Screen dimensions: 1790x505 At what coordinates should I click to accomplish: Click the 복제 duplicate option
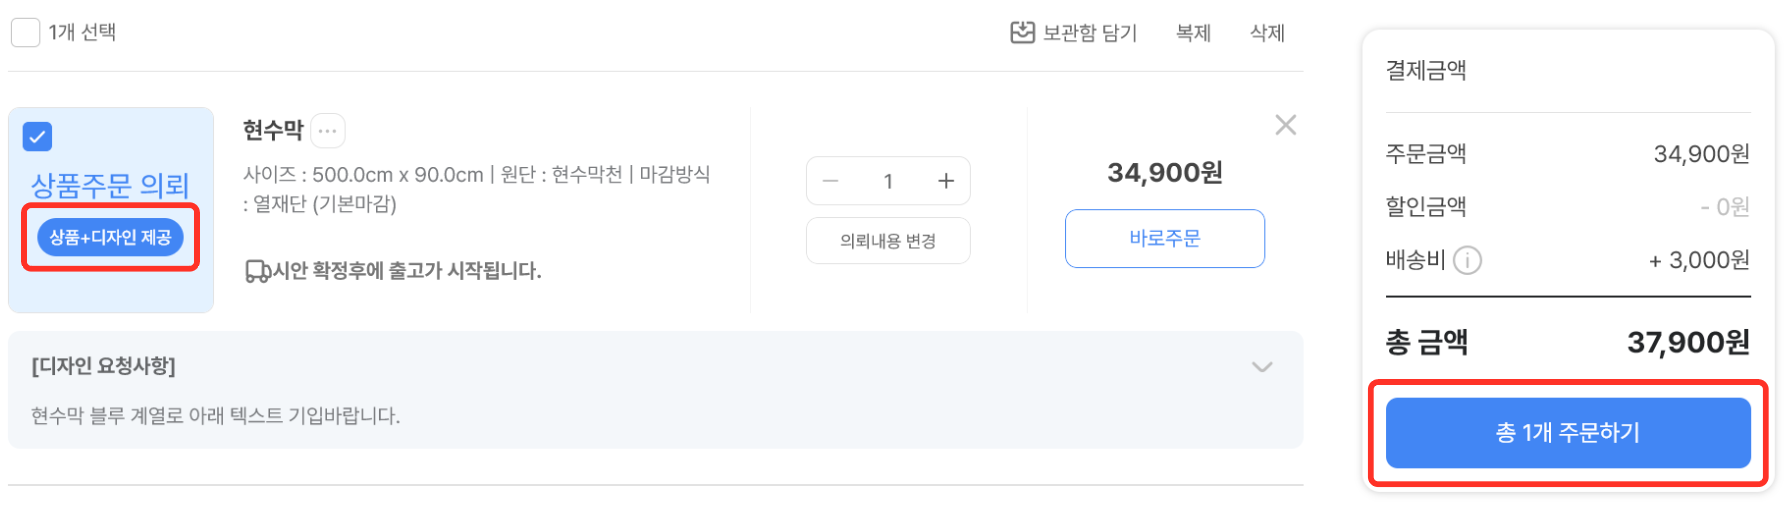pyautogui.click(x=1193, y=33)
